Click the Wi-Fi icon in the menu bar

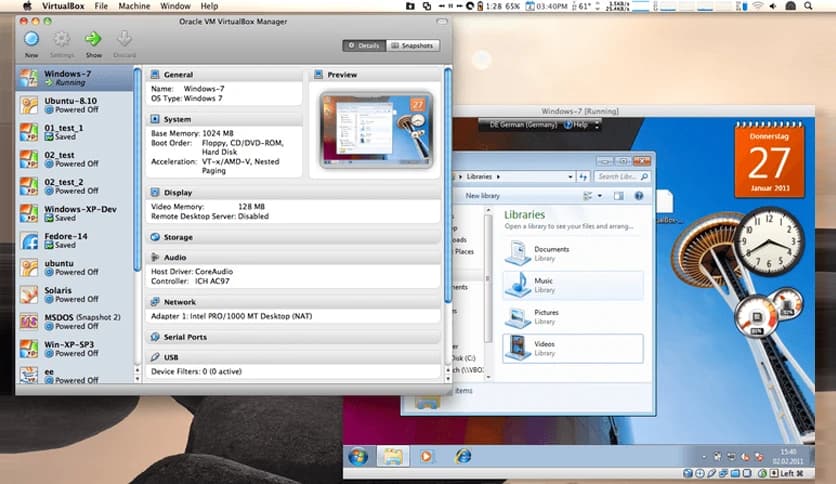pos(758,6)
